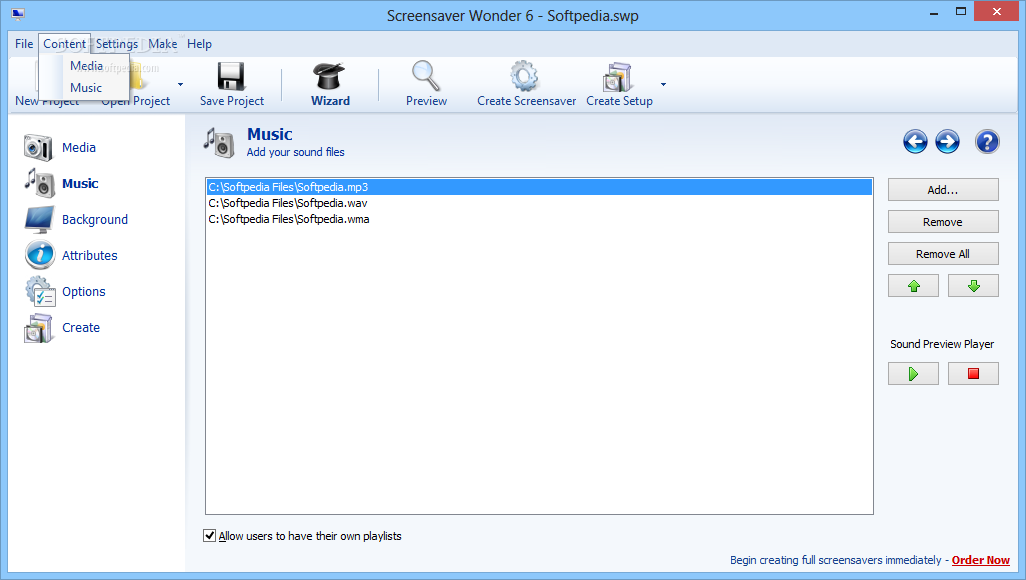Image resolution: width=1026 pixels, height=580 pixels.
Task: Open the File menu
Action: (24, 44)
